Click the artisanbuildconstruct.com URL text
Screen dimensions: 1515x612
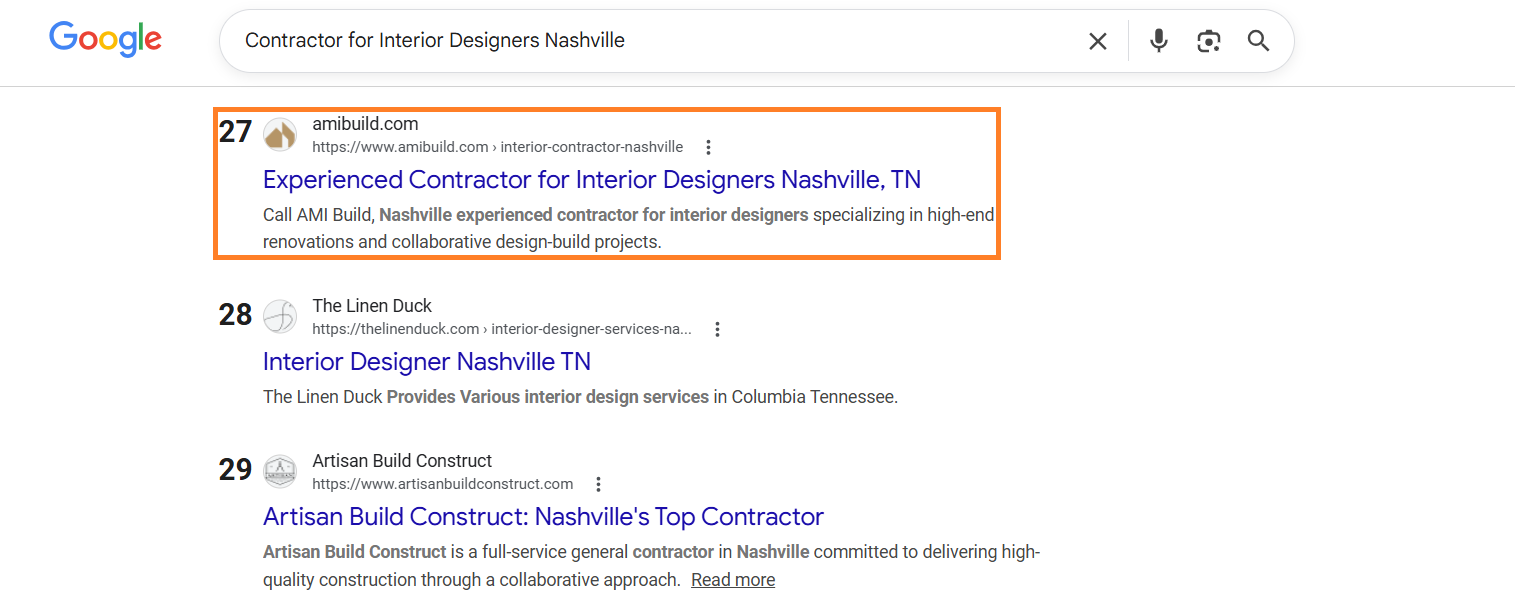coord(443,484)
